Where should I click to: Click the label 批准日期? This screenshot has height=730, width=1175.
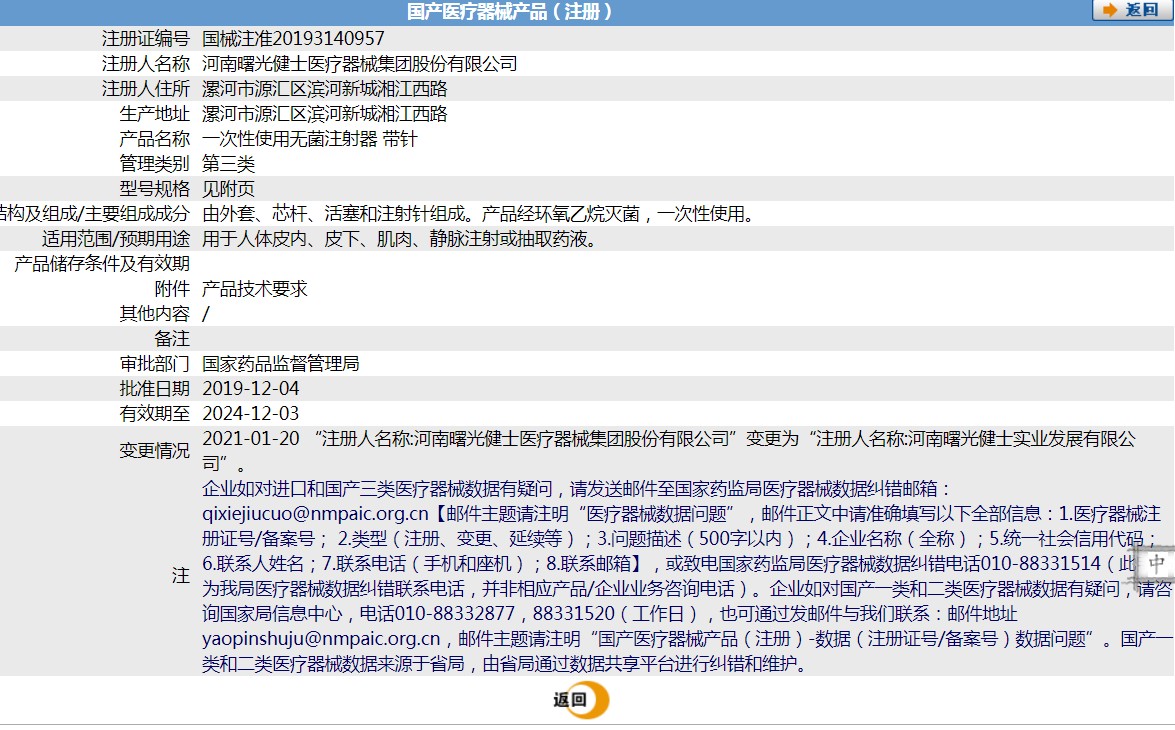154,388
